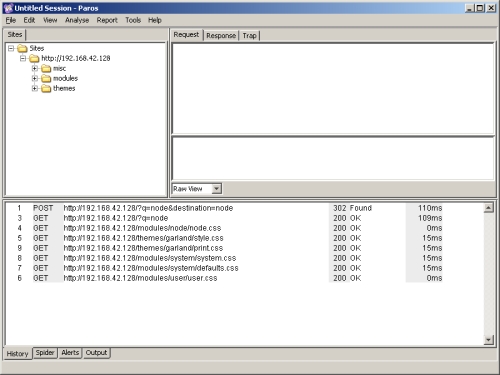Open the Help menu

coord(155,20)
